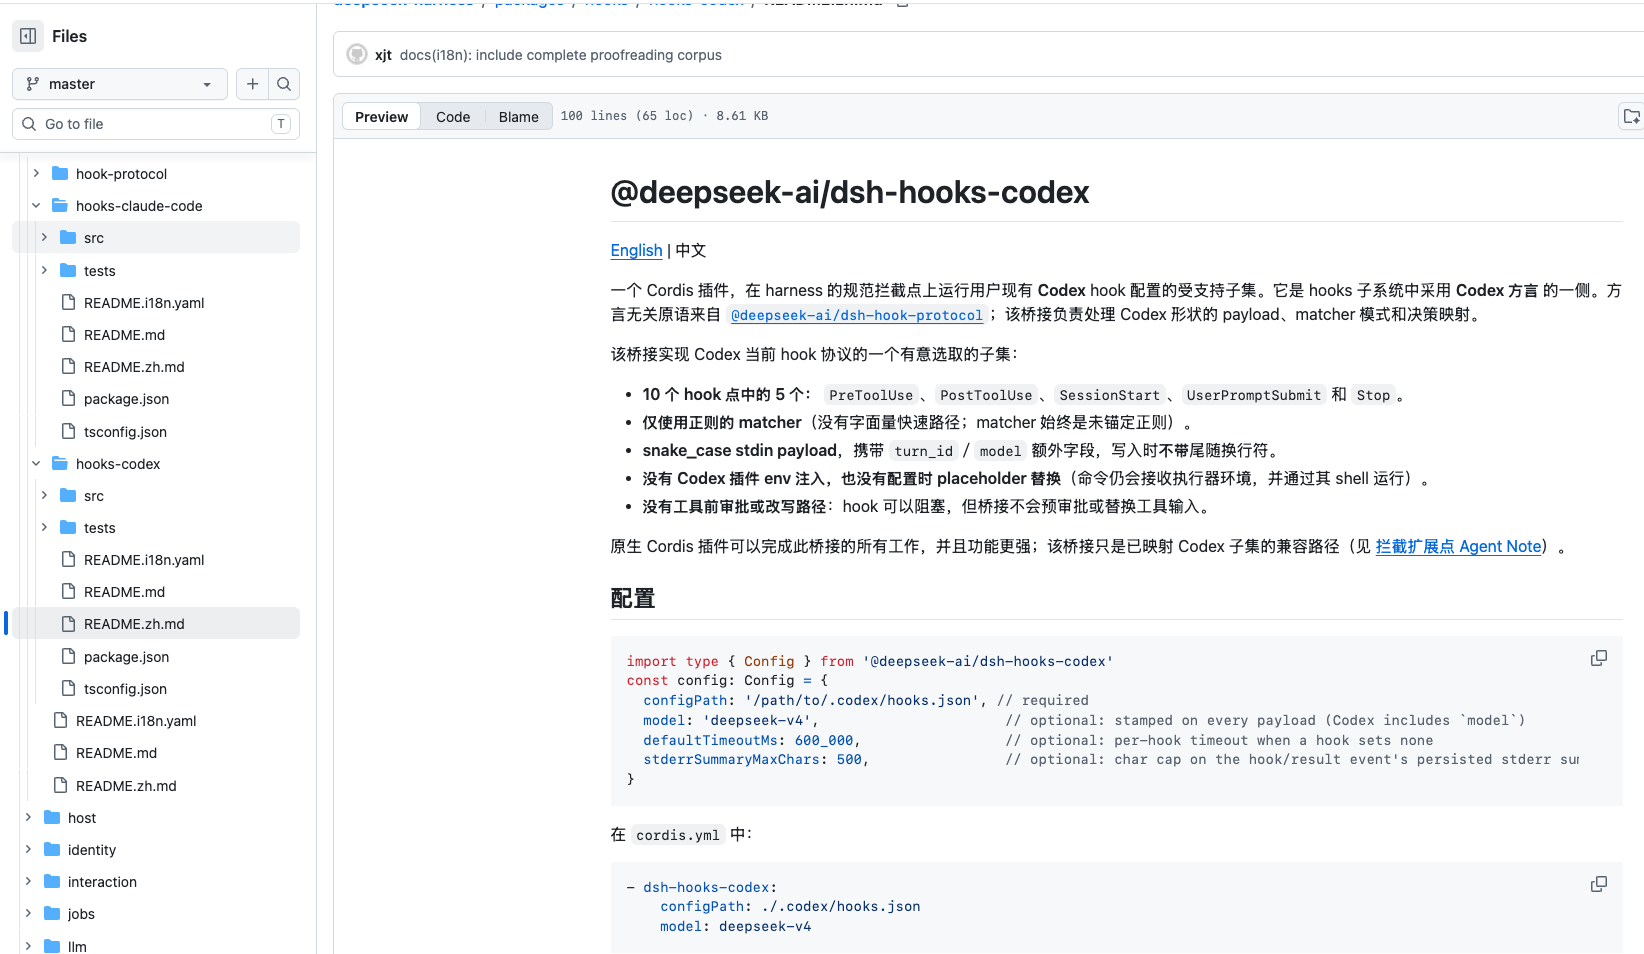The height and width of the screenshot is (954, 1644).
Task: Open package.json under hooks-codex
Action: click(x=126, y=656)
